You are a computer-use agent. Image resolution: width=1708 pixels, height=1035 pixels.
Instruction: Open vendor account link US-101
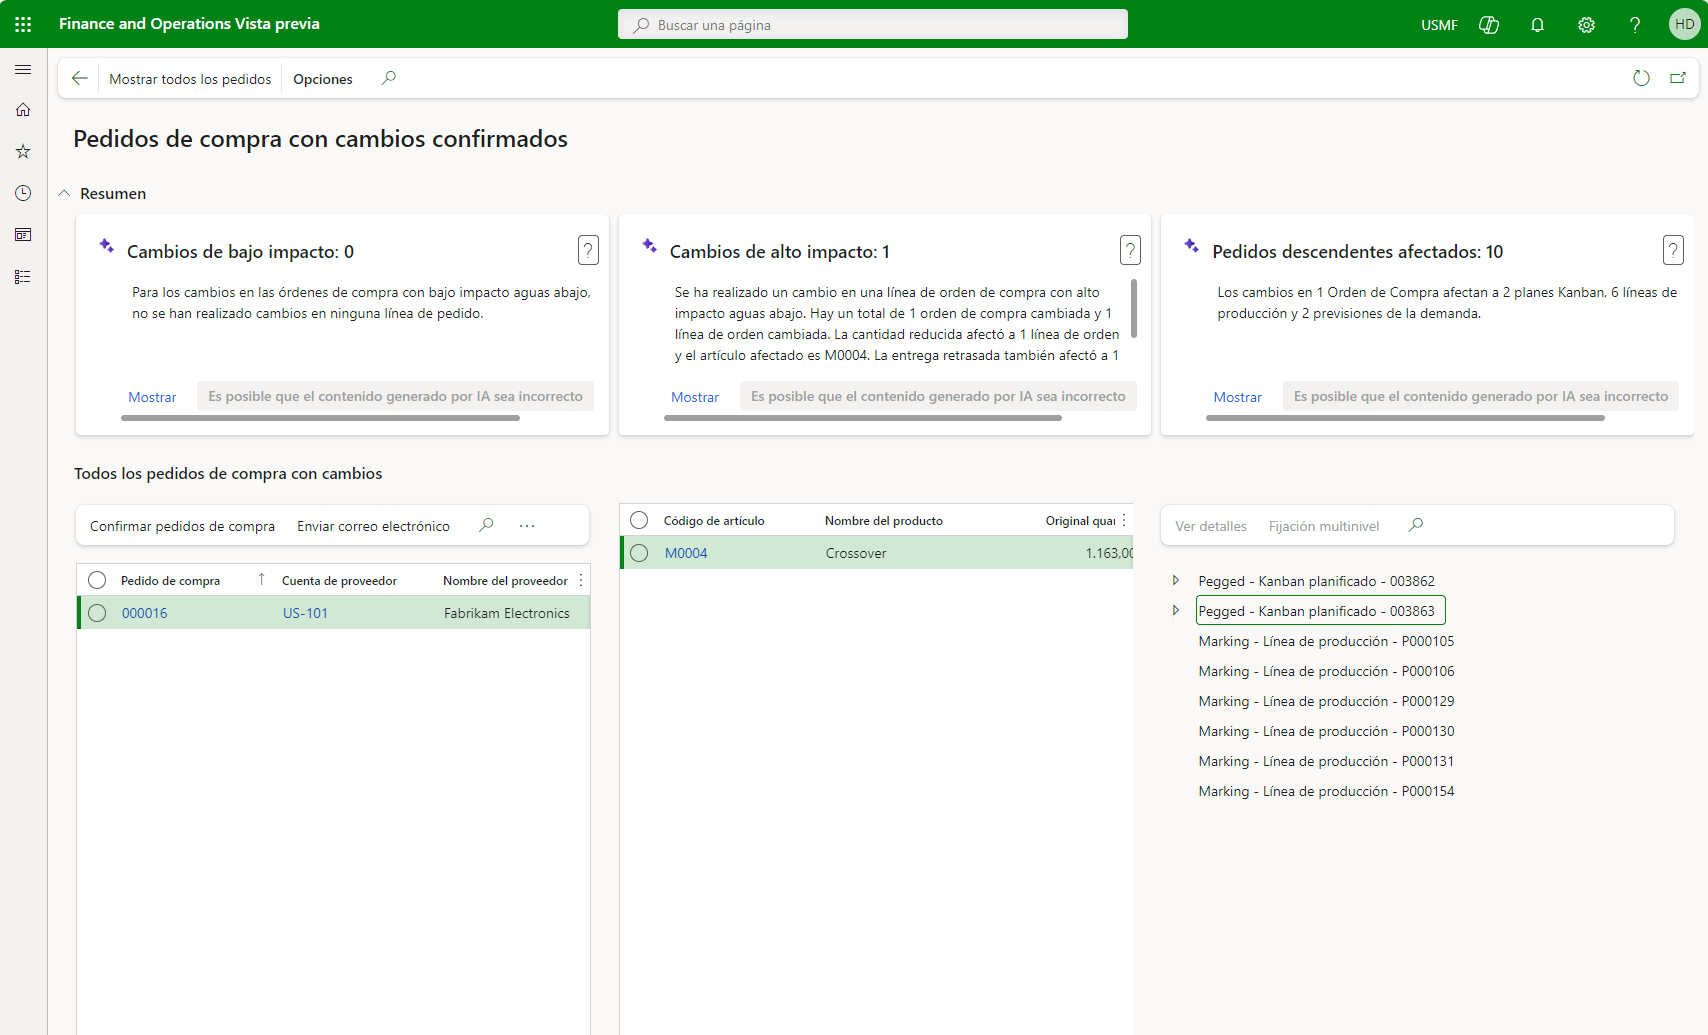click(305, 613)
